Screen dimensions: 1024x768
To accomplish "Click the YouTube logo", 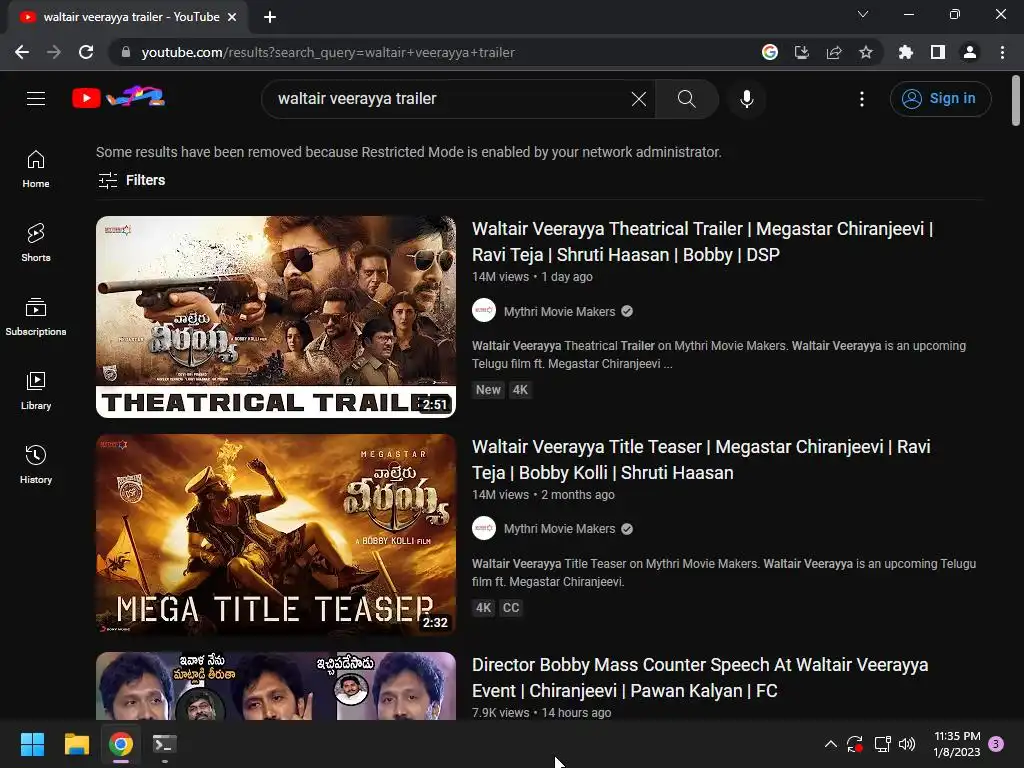I will click(118, 98).
